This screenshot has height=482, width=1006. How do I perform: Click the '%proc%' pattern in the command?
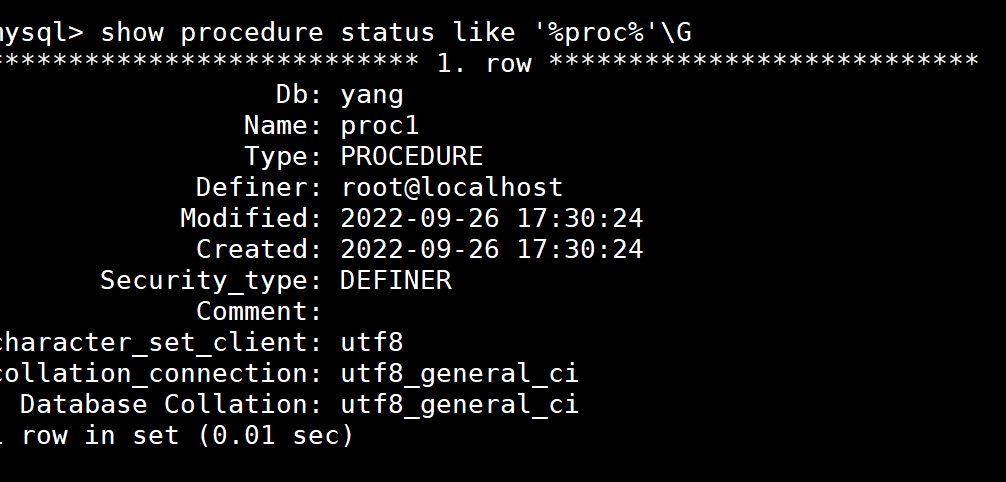[595, 32]
